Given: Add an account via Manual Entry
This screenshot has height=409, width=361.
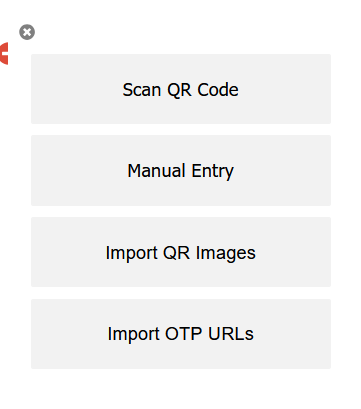Looking at the screenshot, I should 181,170.
